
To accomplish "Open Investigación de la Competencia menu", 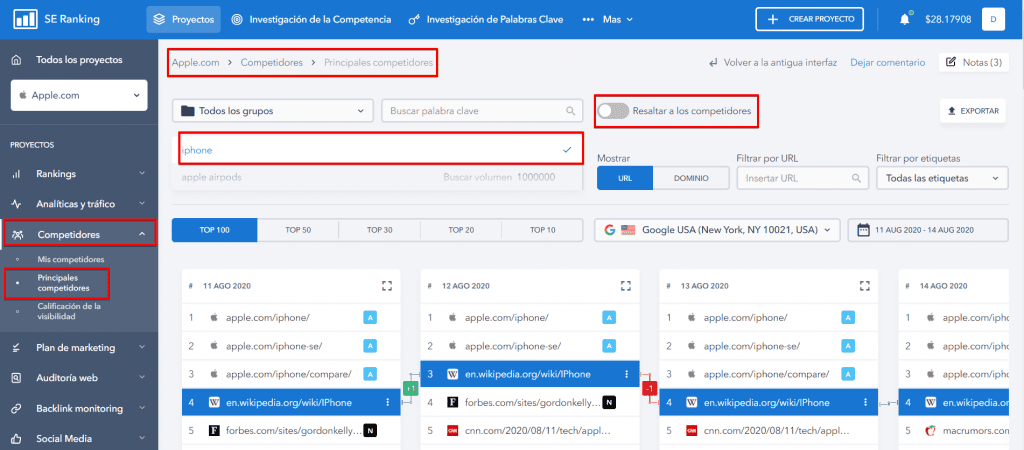I will (x=311, y=20).
